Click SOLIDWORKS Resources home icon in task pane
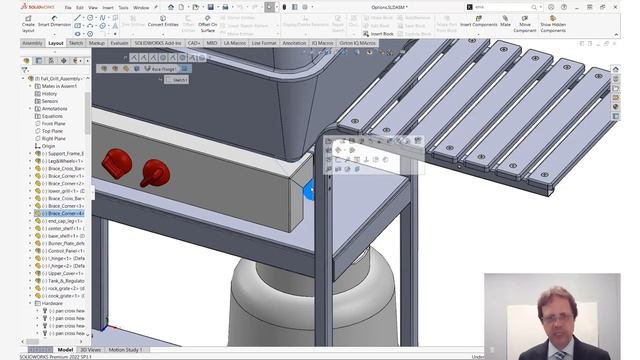 click(616, 69)
